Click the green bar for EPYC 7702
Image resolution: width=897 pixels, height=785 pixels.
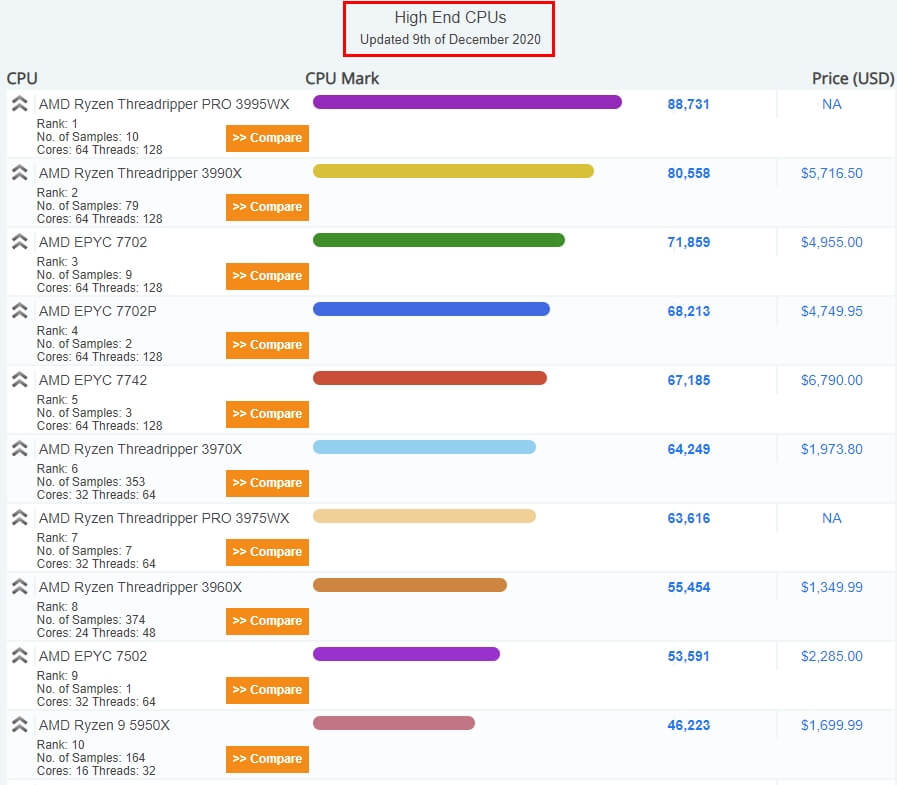439,240
